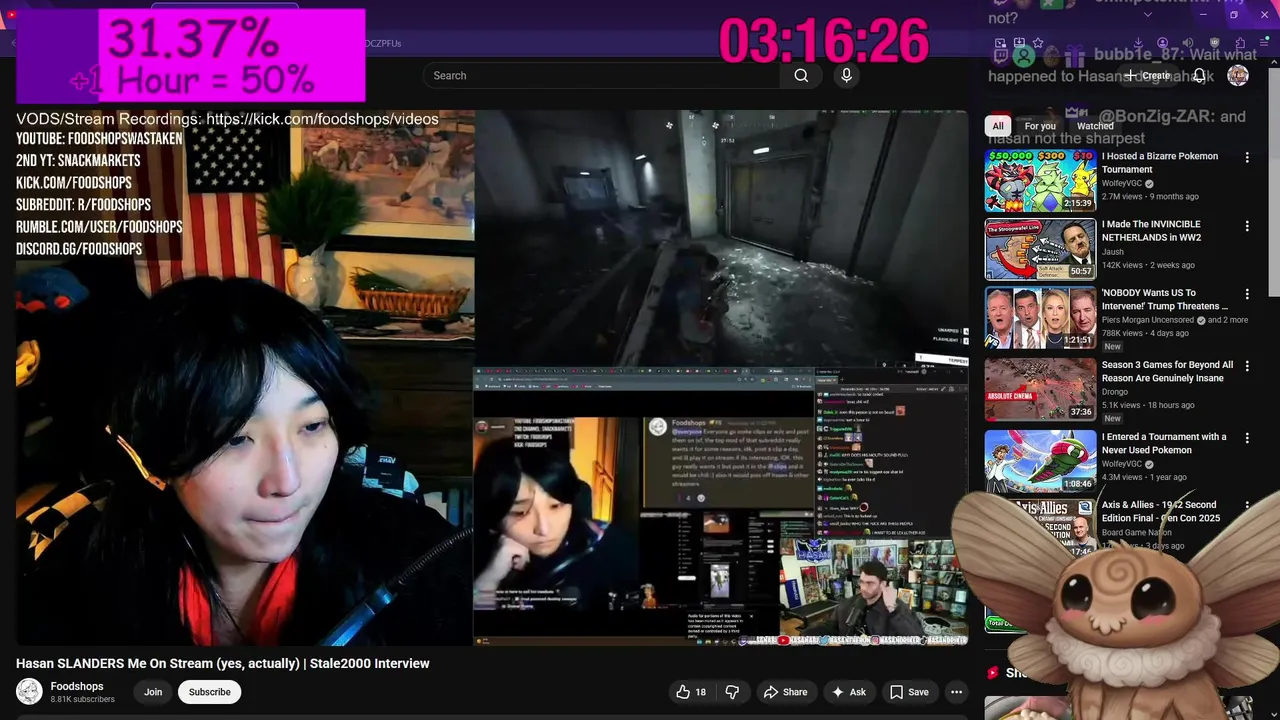The width and height of the screenshot is (1280, 720).
Task: Click WolfeyVGC channel under Bizarre Pokemon video
Action: 1122,184
